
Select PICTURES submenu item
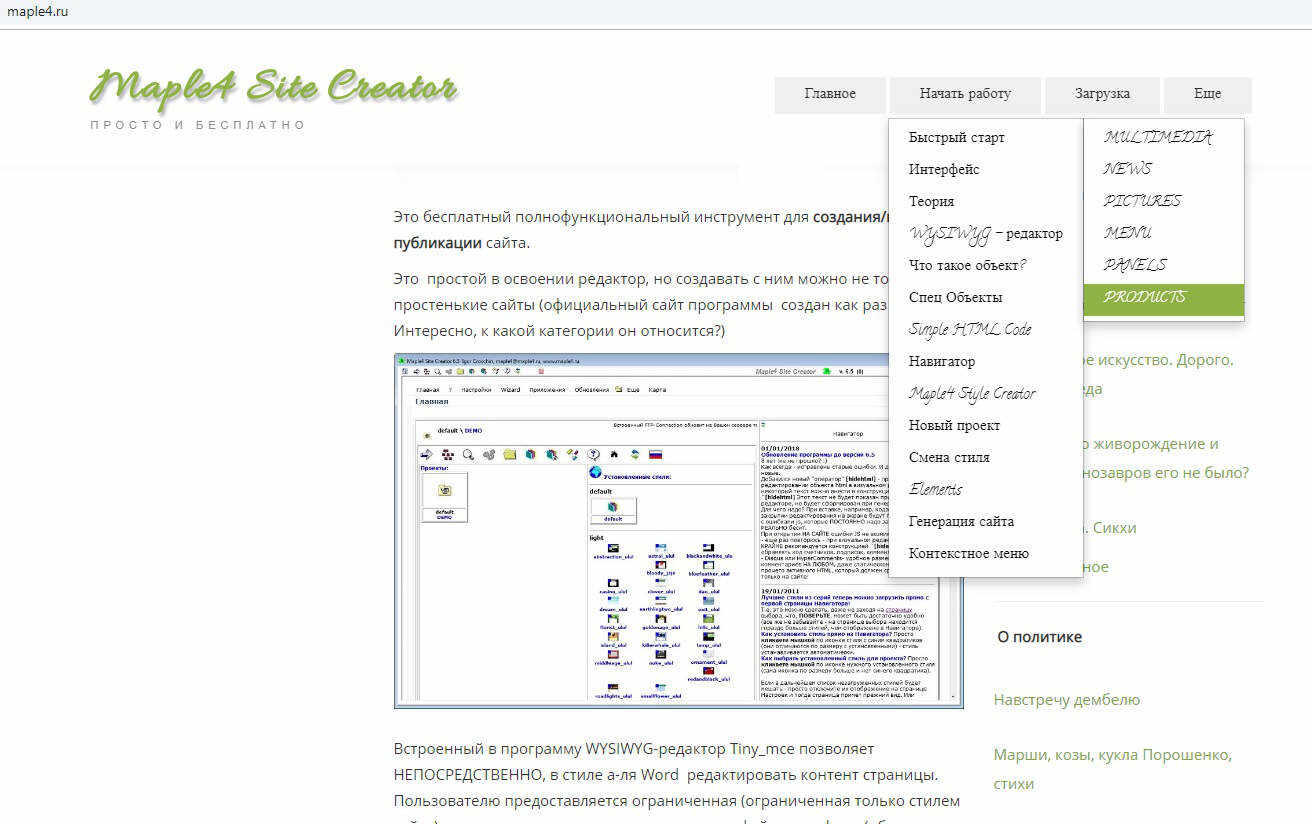click(x=1164, y=201)
